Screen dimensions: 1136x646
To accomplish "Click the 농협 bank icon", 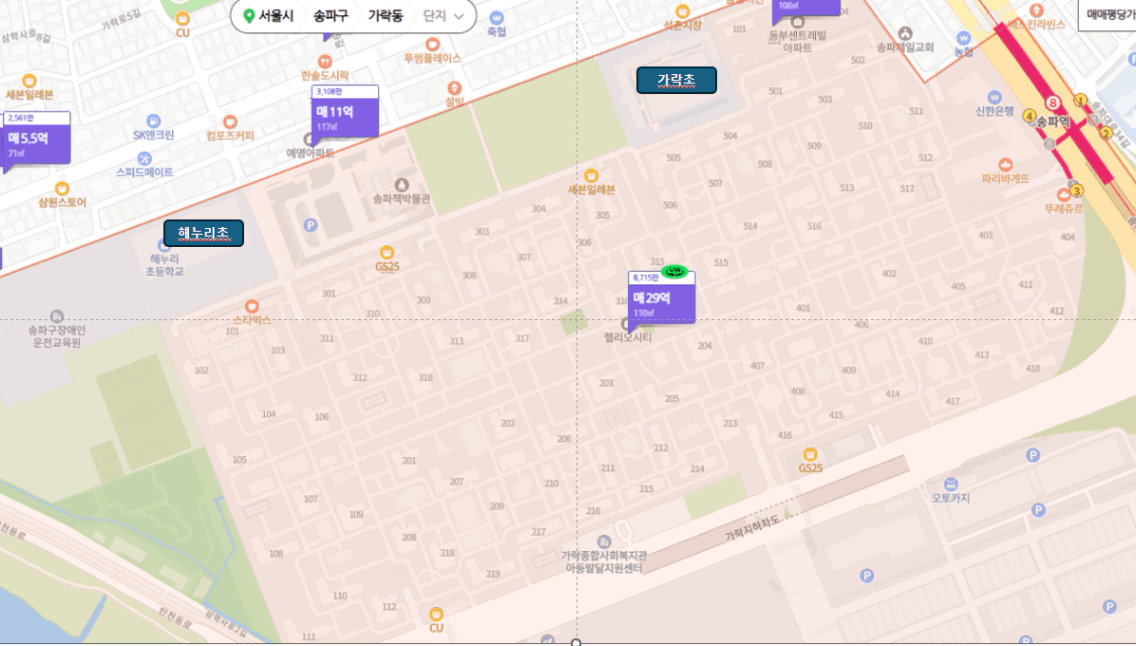I will (964, 38).
